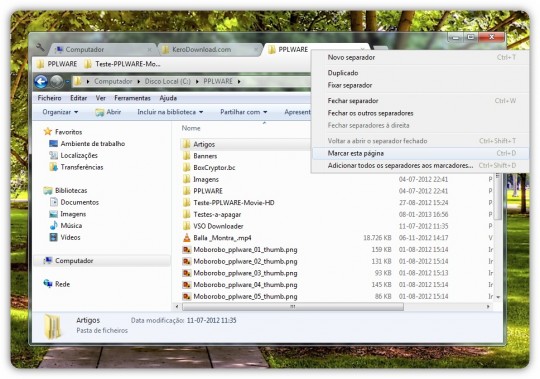Select the VSO Downloader folder
This screenshot has height=379, width=540.
pyautogui.click(x=213, y=226)
